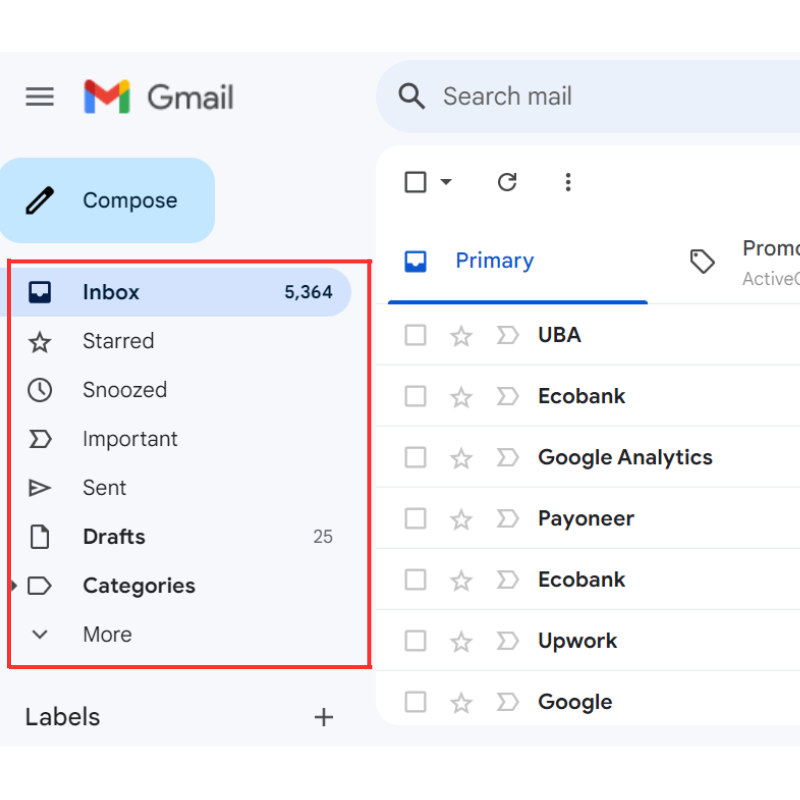800x800 pixels.
Task: Click the search magnifier icon
Action: tap(411, 96)
